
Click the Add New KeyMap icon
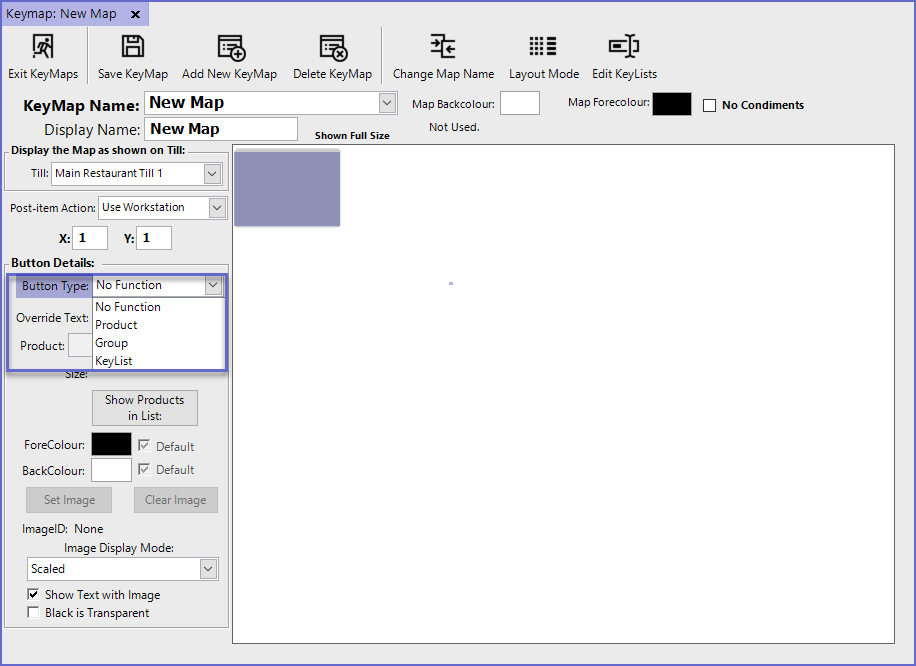tap(230, 47)
